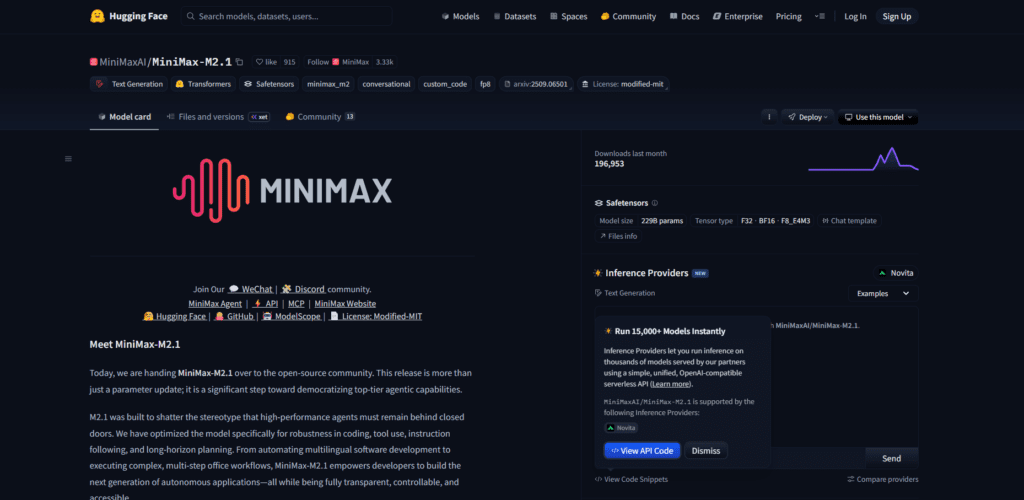Open the Chat template button
Viewport: 1024px width, 500px height.
pyautogui.click(x=849, y=221)
